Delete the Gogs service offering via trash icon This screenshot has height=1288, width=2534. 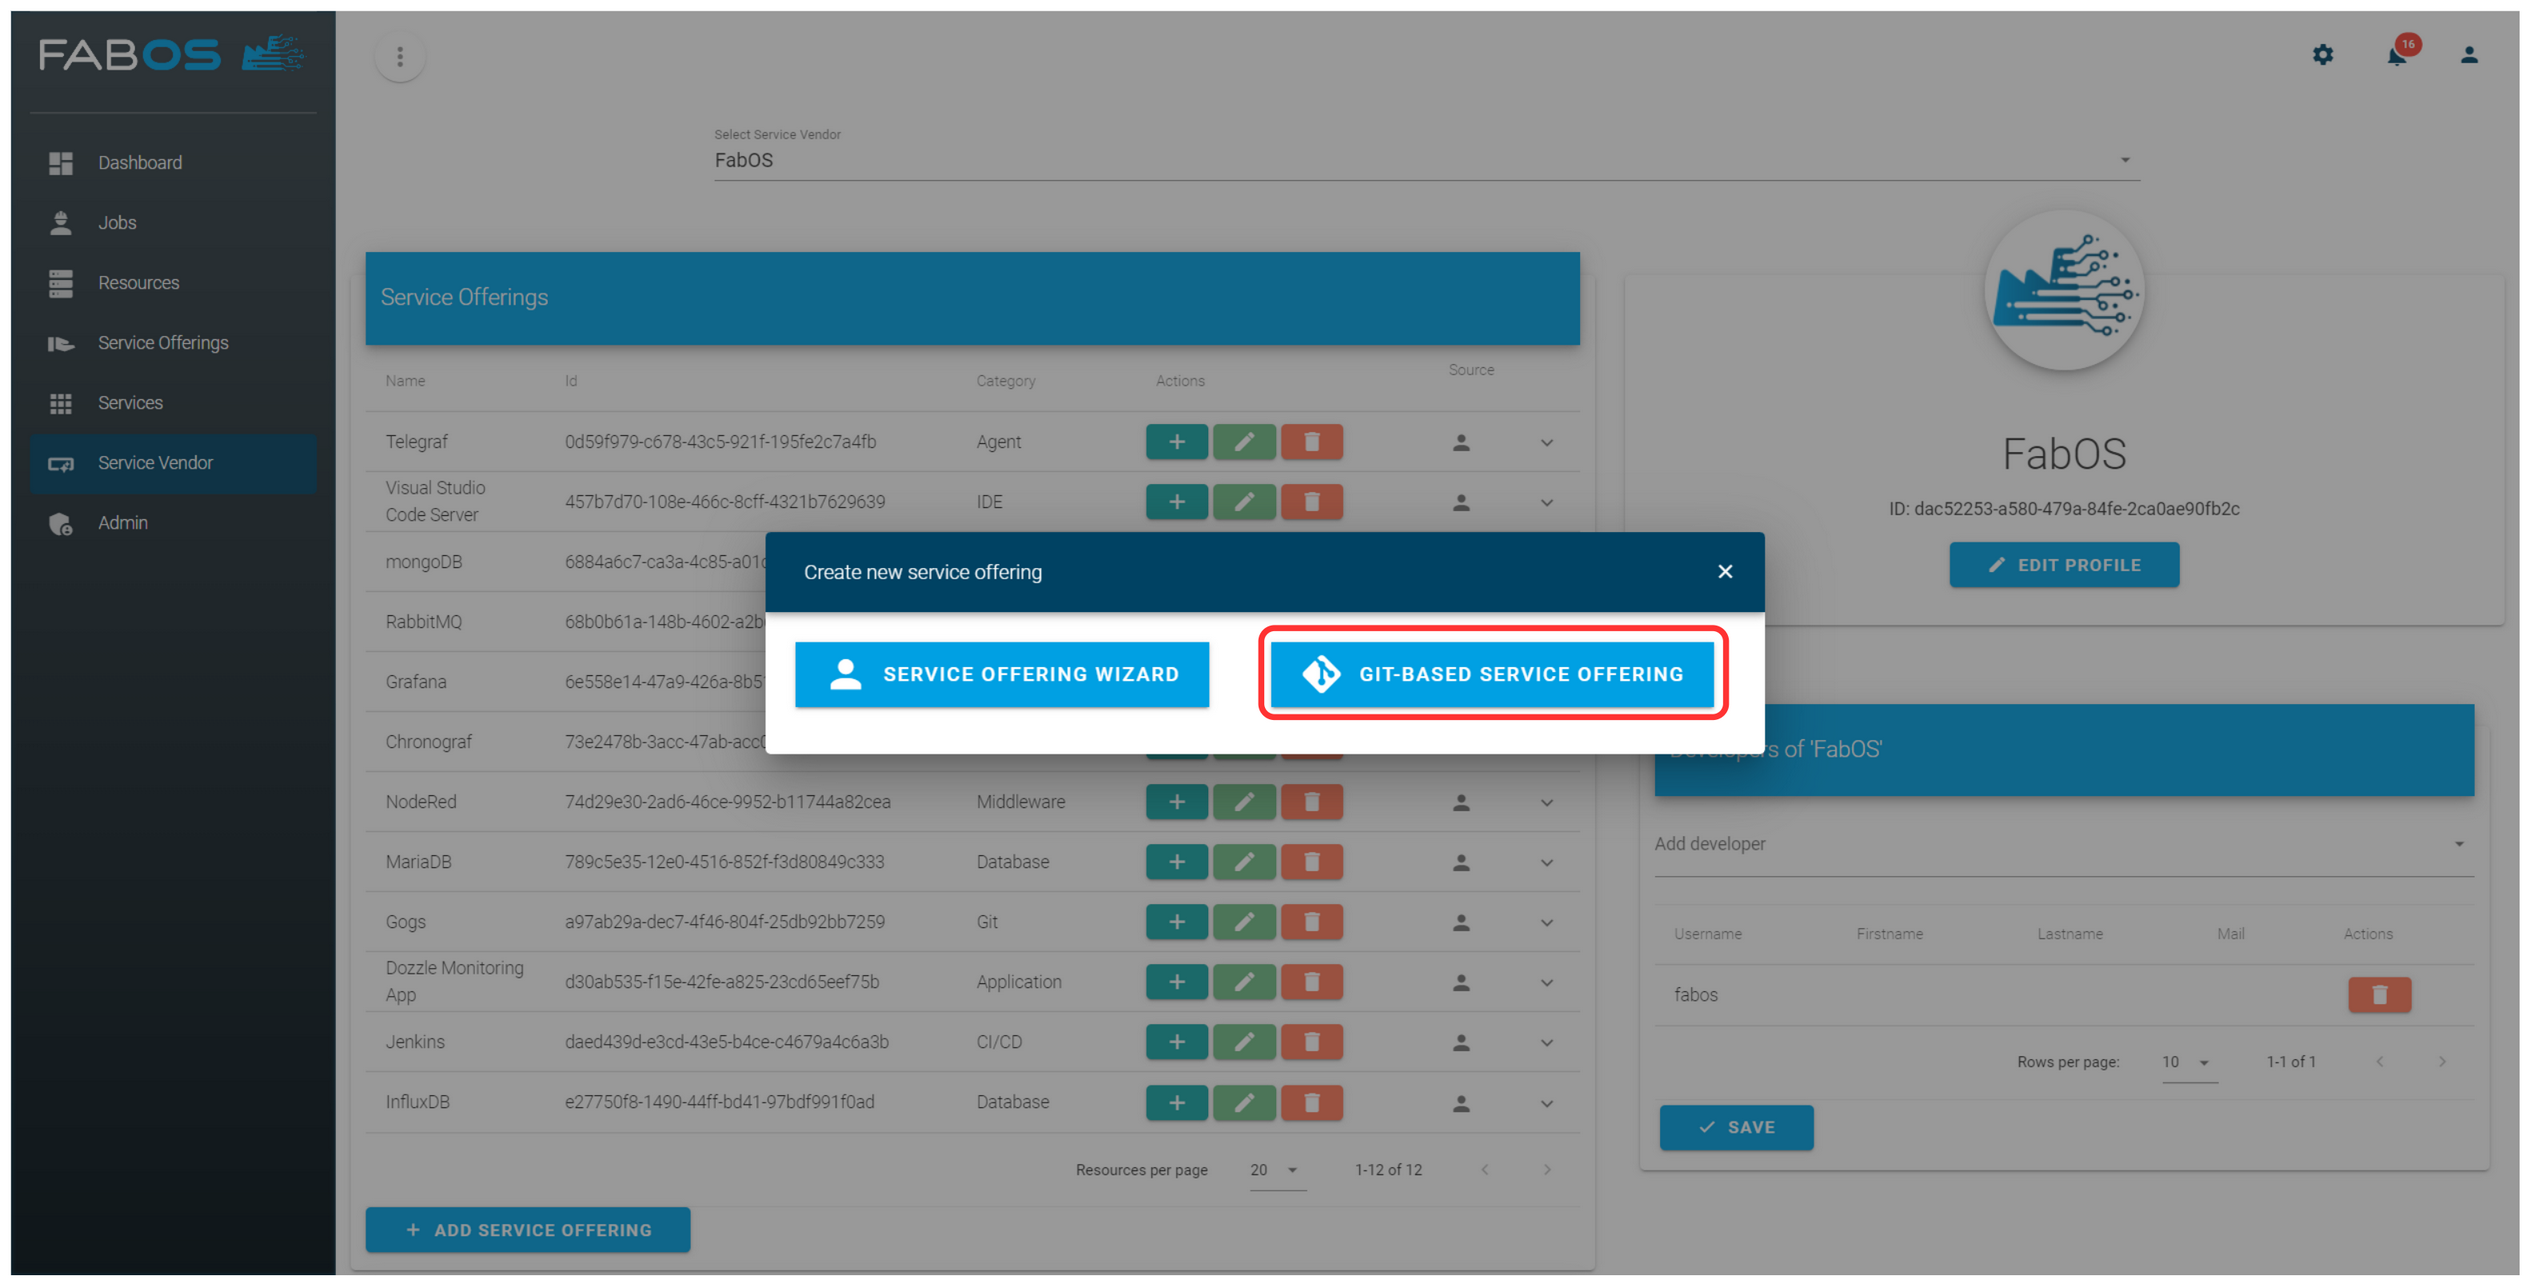(x=1311, y=921)
